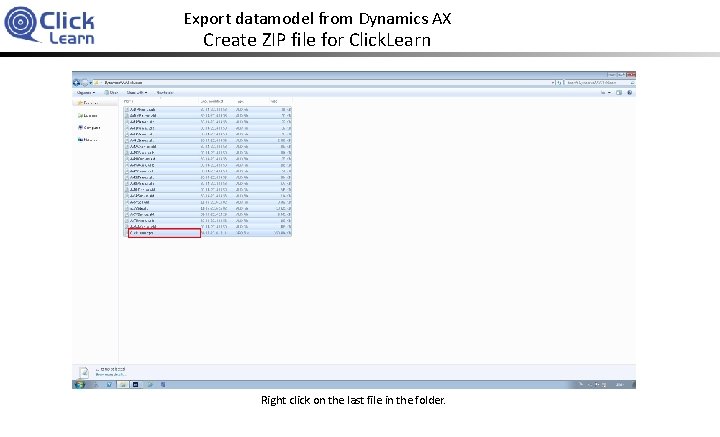Select Libraries in the navigation pane
Screen dimensions: 720x437
[x=87, y=116]
